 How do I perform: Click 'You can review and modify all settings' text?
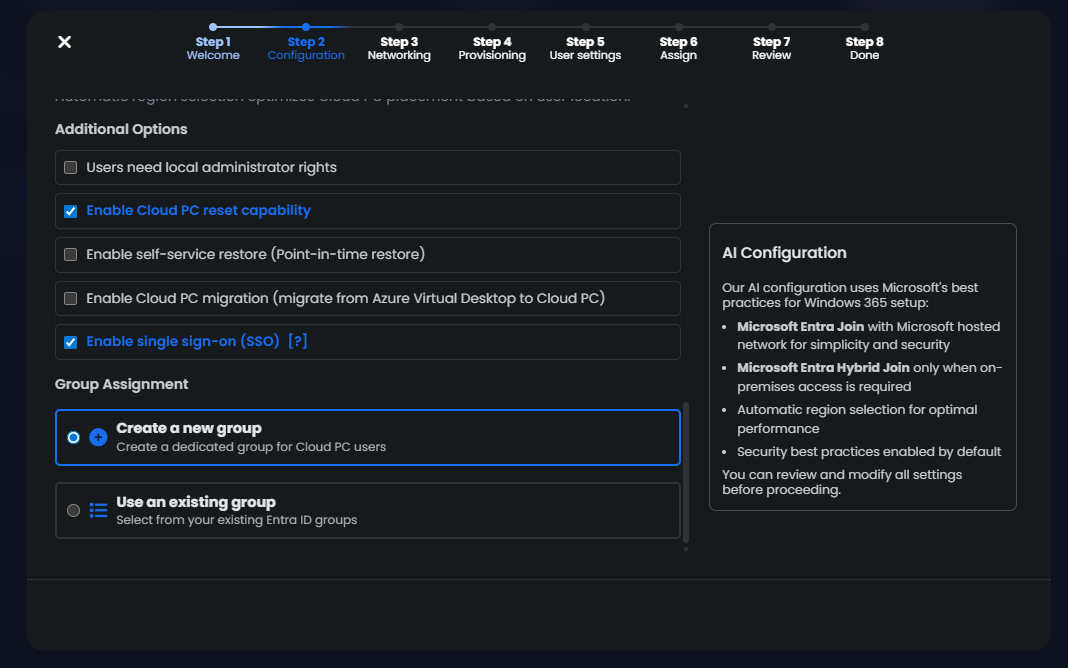coord(842,475)
